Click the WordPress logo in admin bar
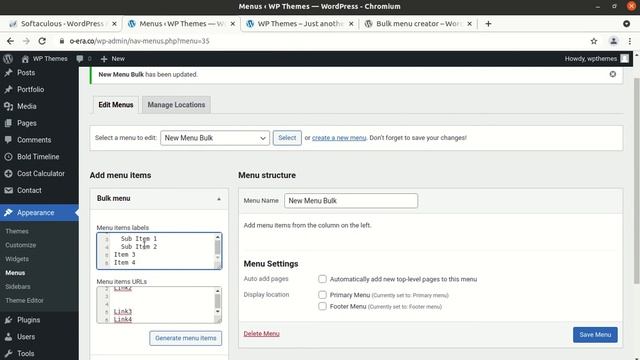 coord(8,59)
